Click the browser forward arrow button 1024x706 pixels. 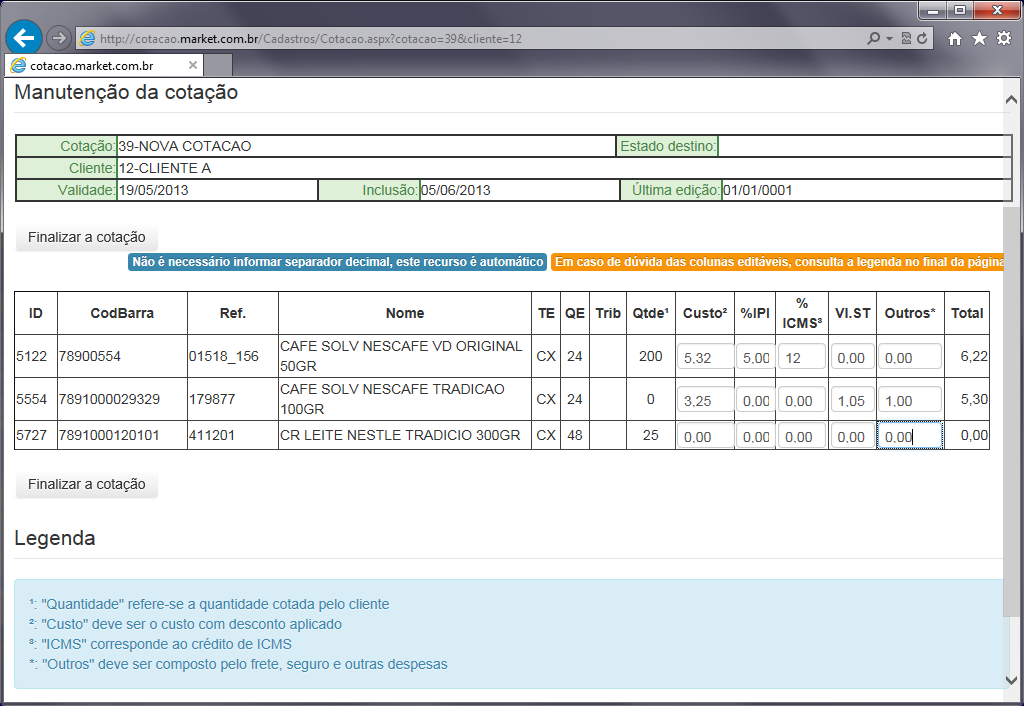tap(59, 38)
